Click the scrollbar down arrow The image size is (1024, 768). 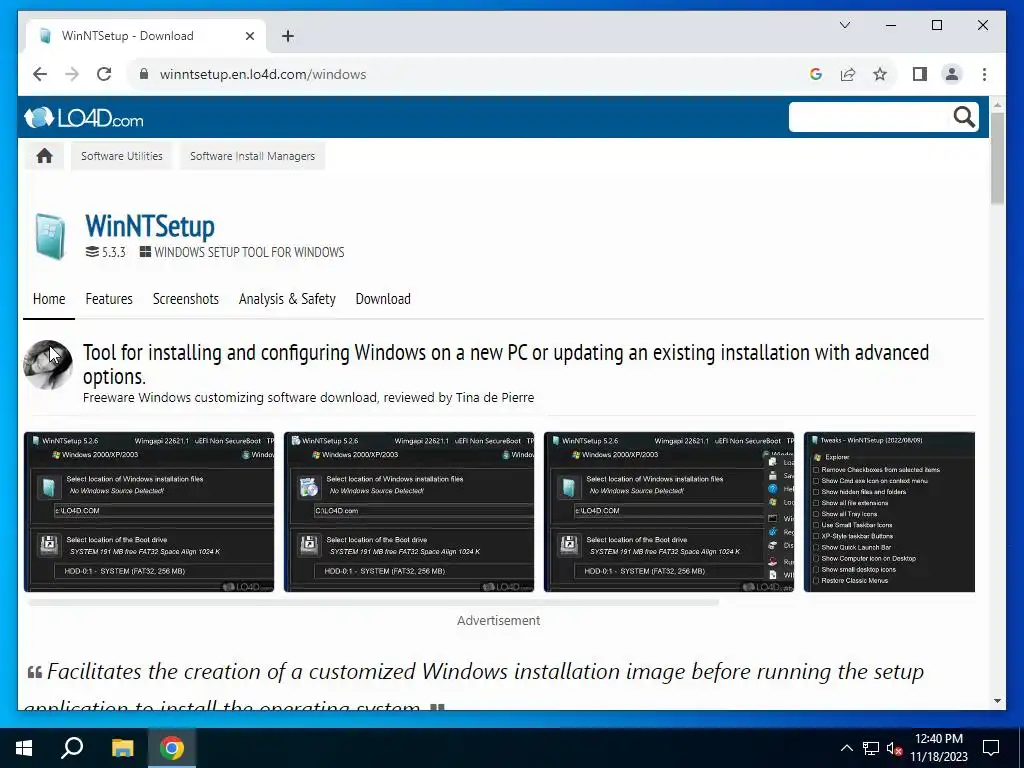(997, 701)
